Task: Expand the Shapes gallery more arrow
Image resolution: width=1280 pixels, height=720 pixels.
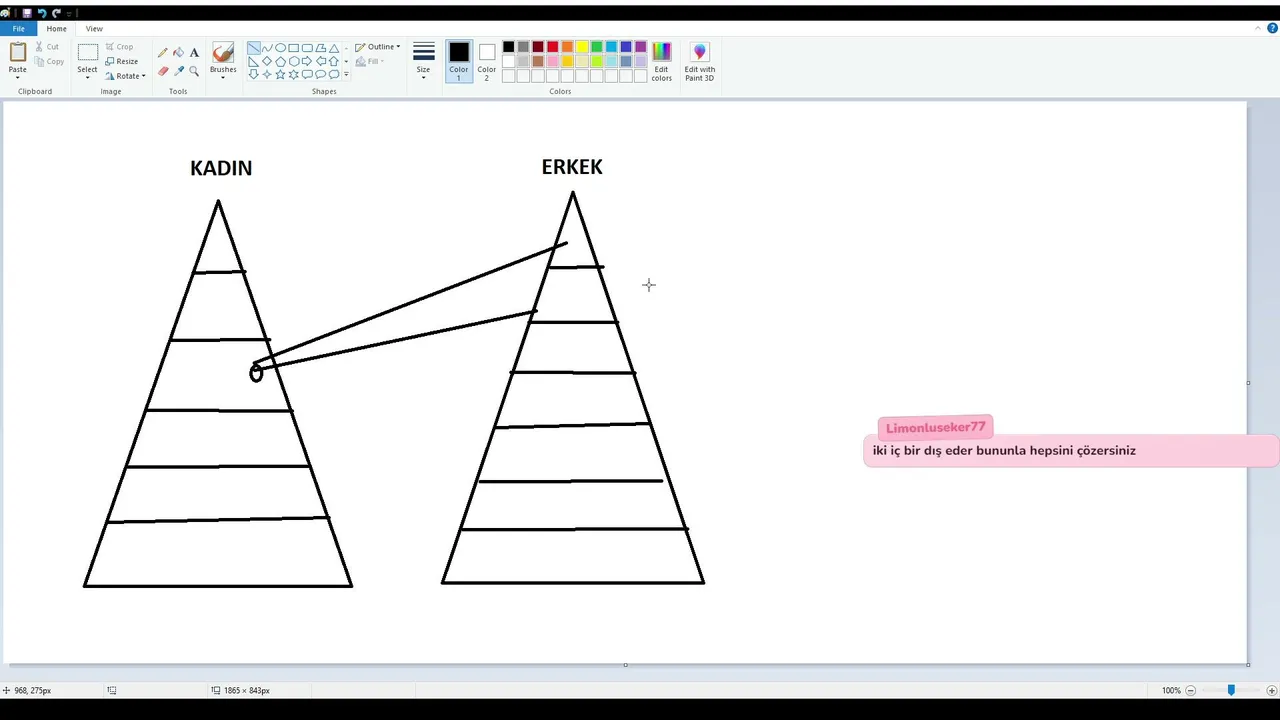Action: [347, 74]
